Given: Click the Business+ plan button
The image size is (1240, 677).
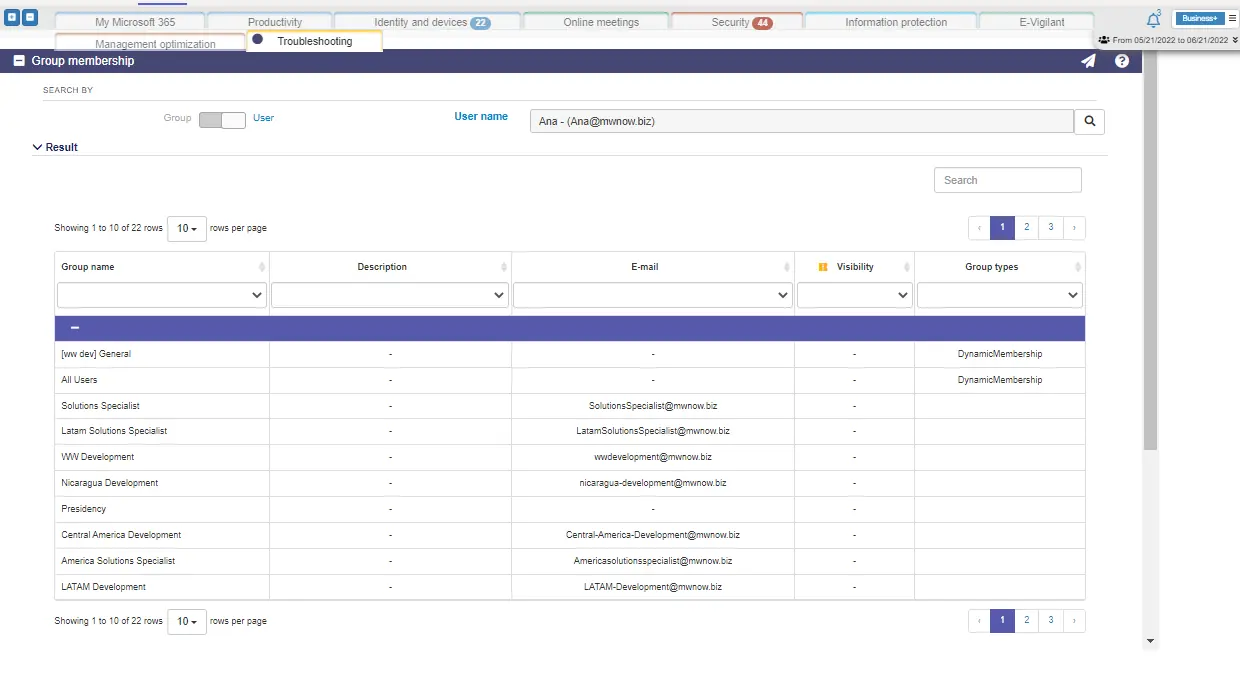Looking at the screenshot, I should point(1199,18).
